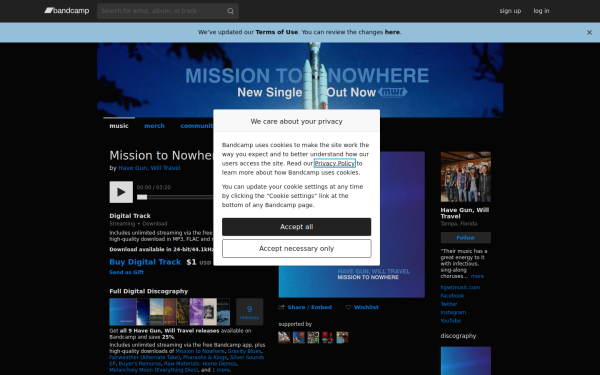This screenshot has width=600, height=375.
Task: Play the Mission to Nowhere track
Action: coord(121,192)
